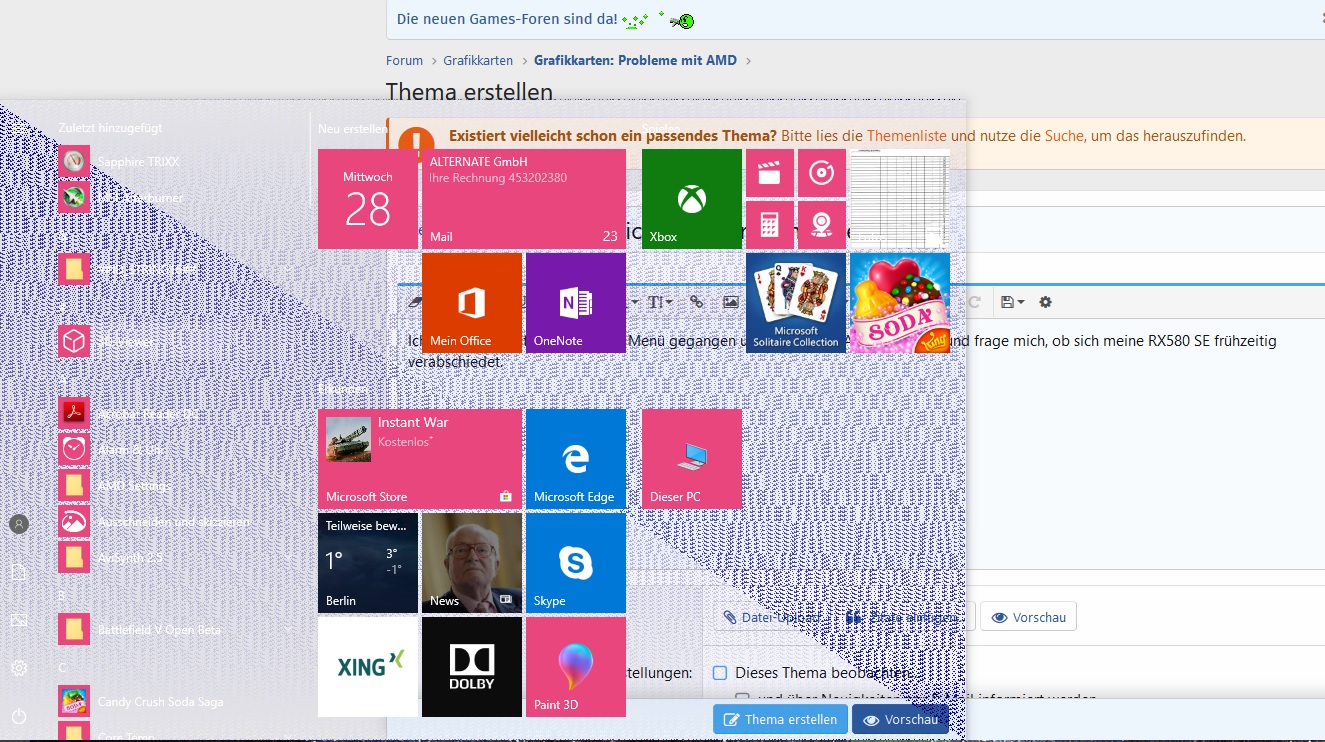The width and height of the screenshot is (1325, 742).
Task: Open the Xbox tile
Action: [692, 199]
